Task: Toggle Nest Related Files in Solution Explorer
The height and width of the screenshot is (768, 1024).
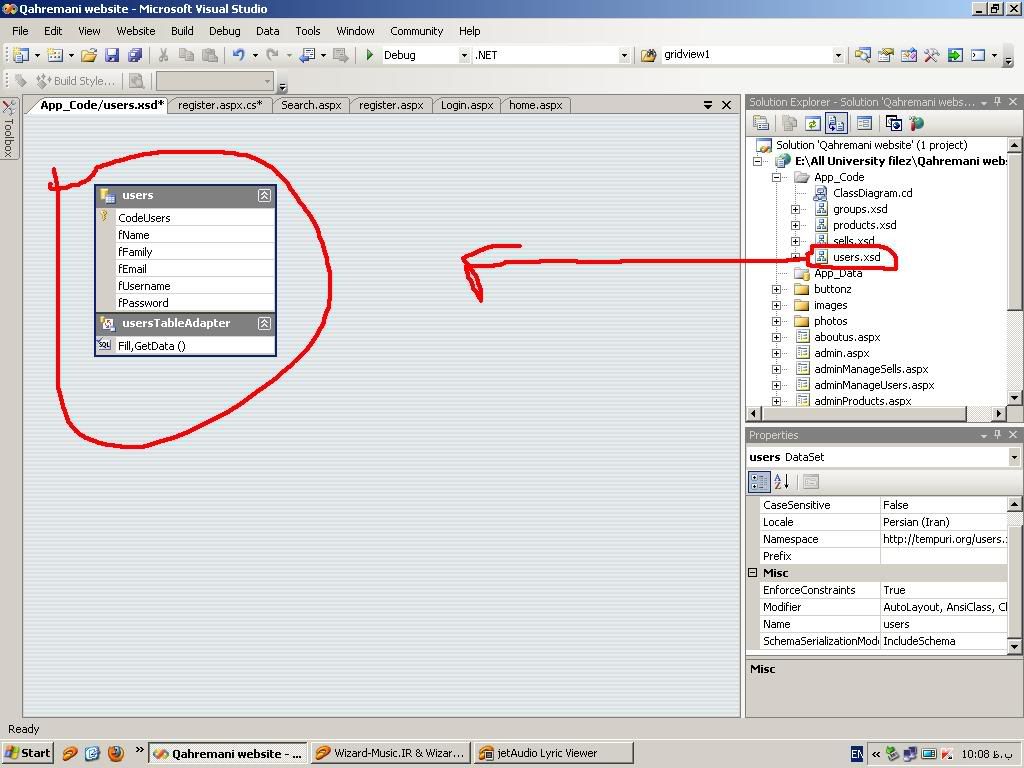Action: [836, 123]
